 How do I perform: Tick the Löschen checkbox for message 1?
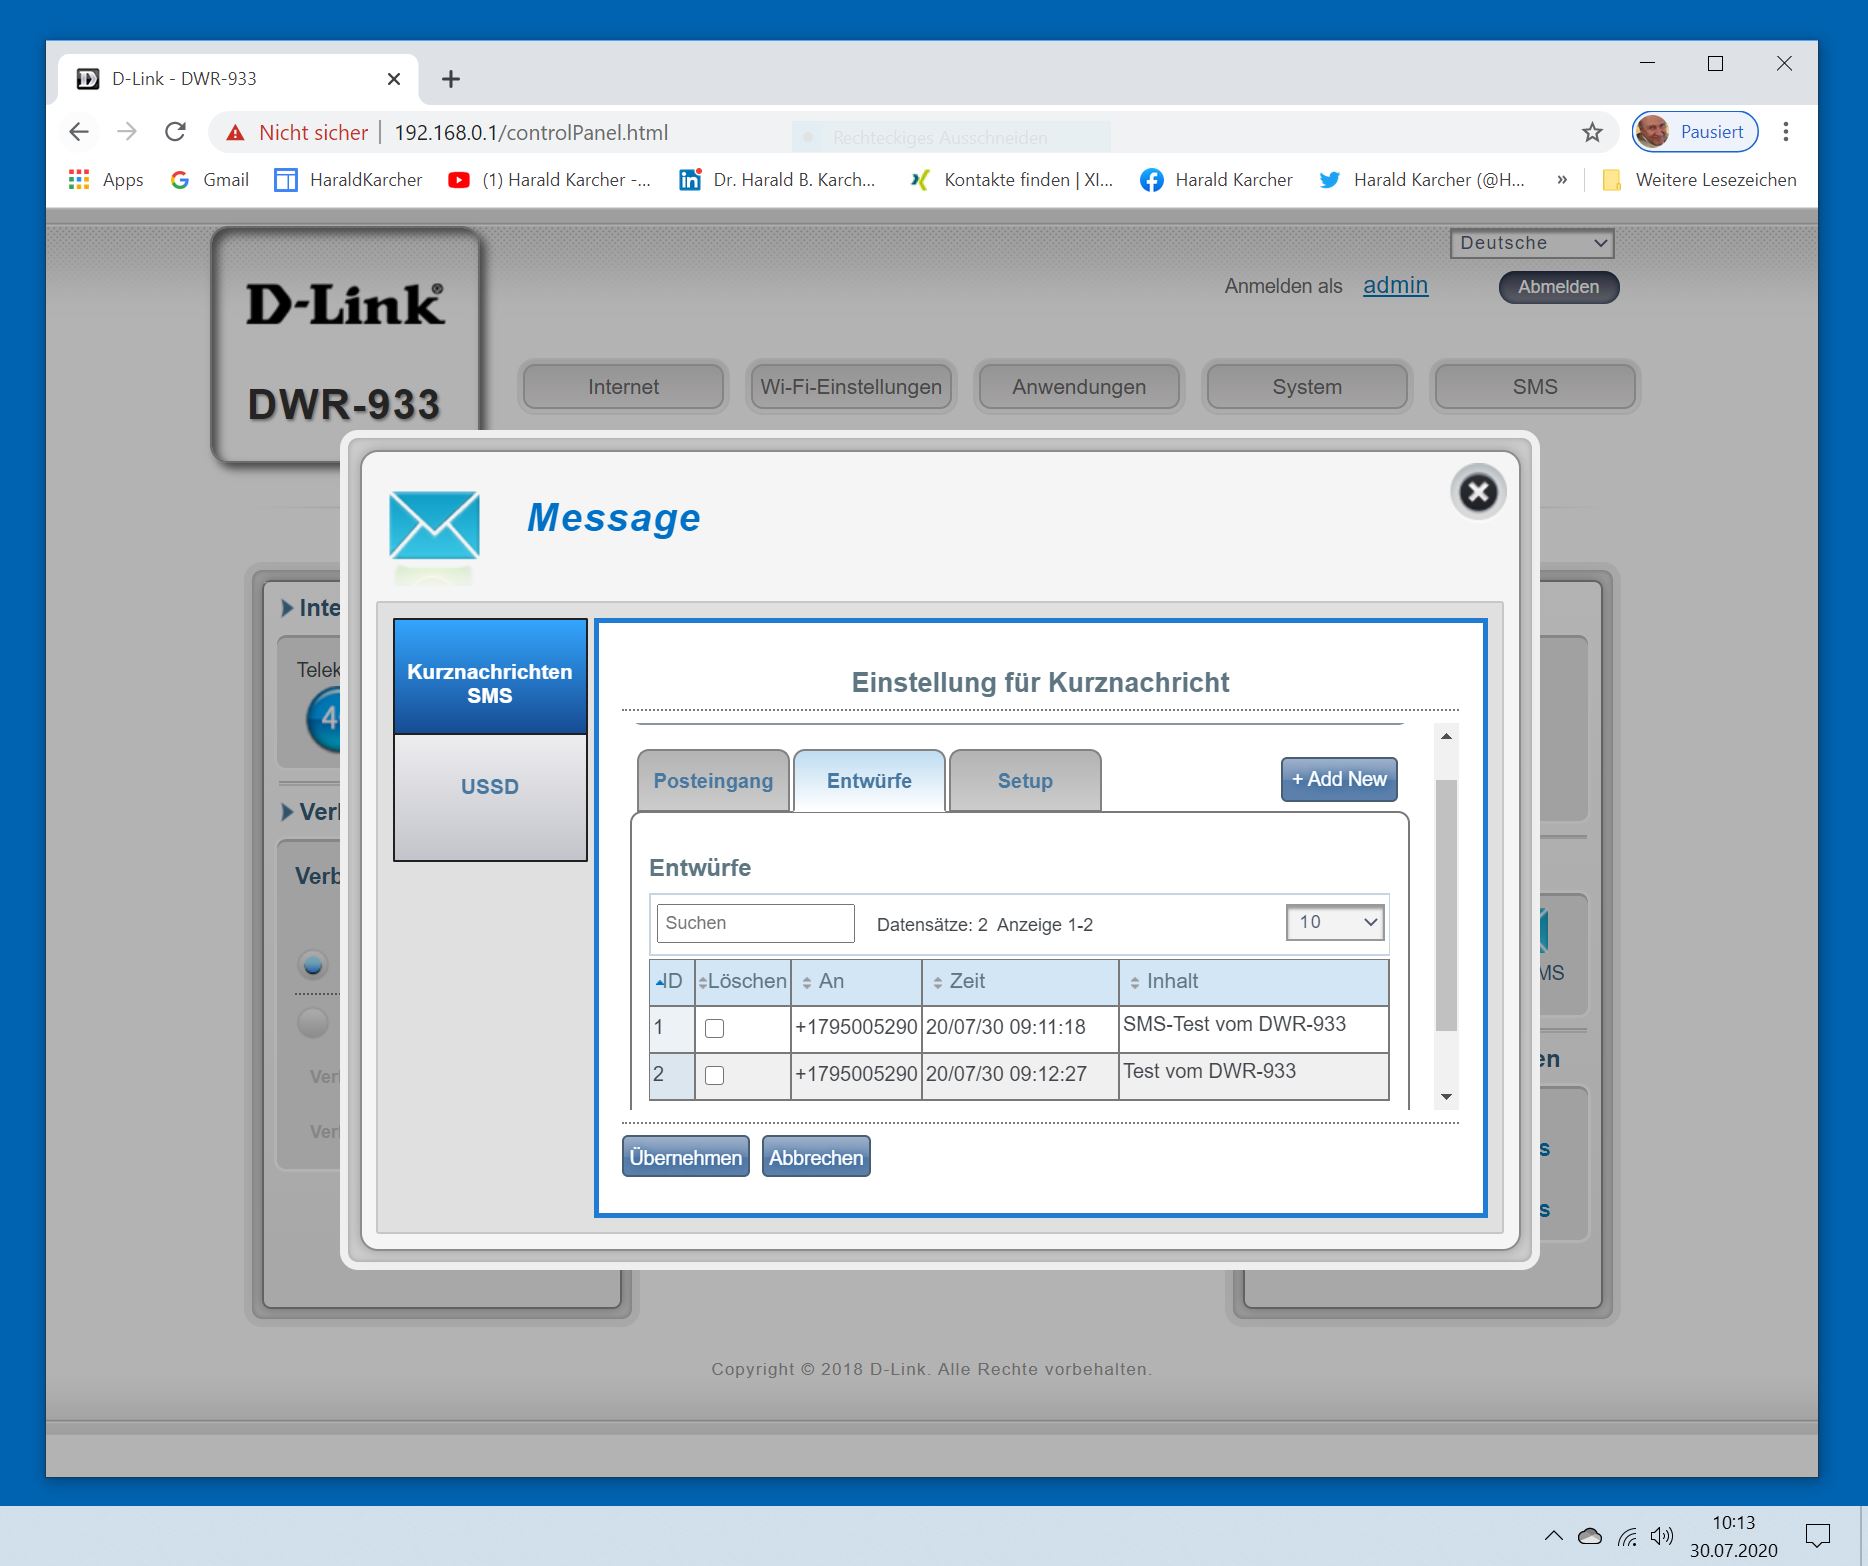tap(714, 1028)
